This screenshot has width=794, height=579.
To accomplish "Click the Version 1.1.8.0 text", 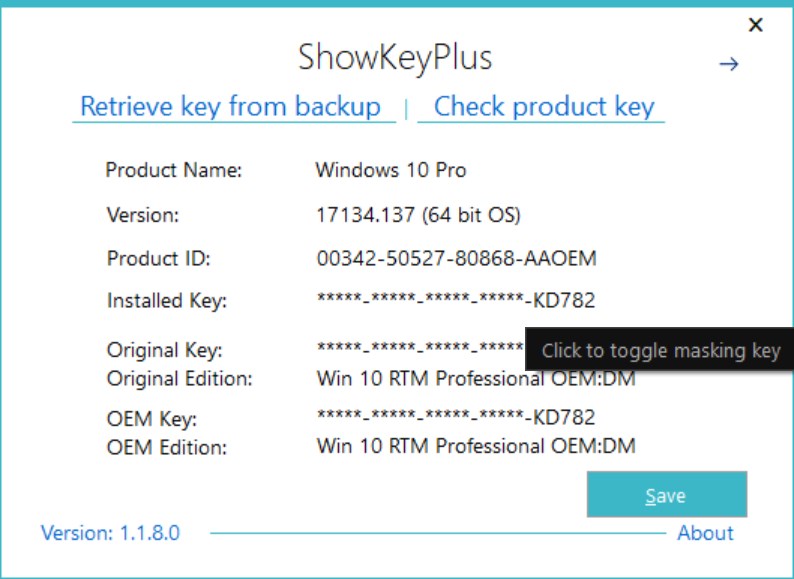I will (x=110, y=533).
